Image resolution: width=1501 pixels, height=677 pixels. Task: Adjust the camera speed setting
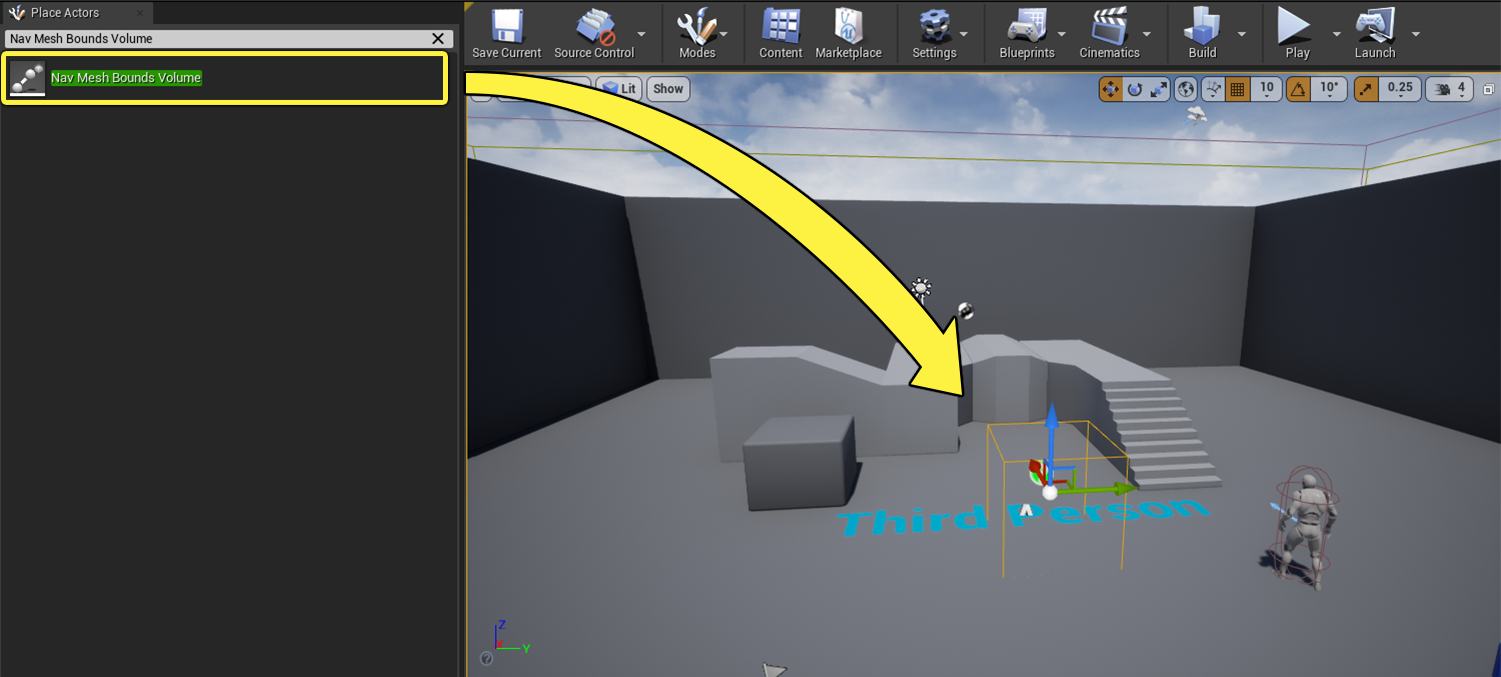[x=1449, y=89]
